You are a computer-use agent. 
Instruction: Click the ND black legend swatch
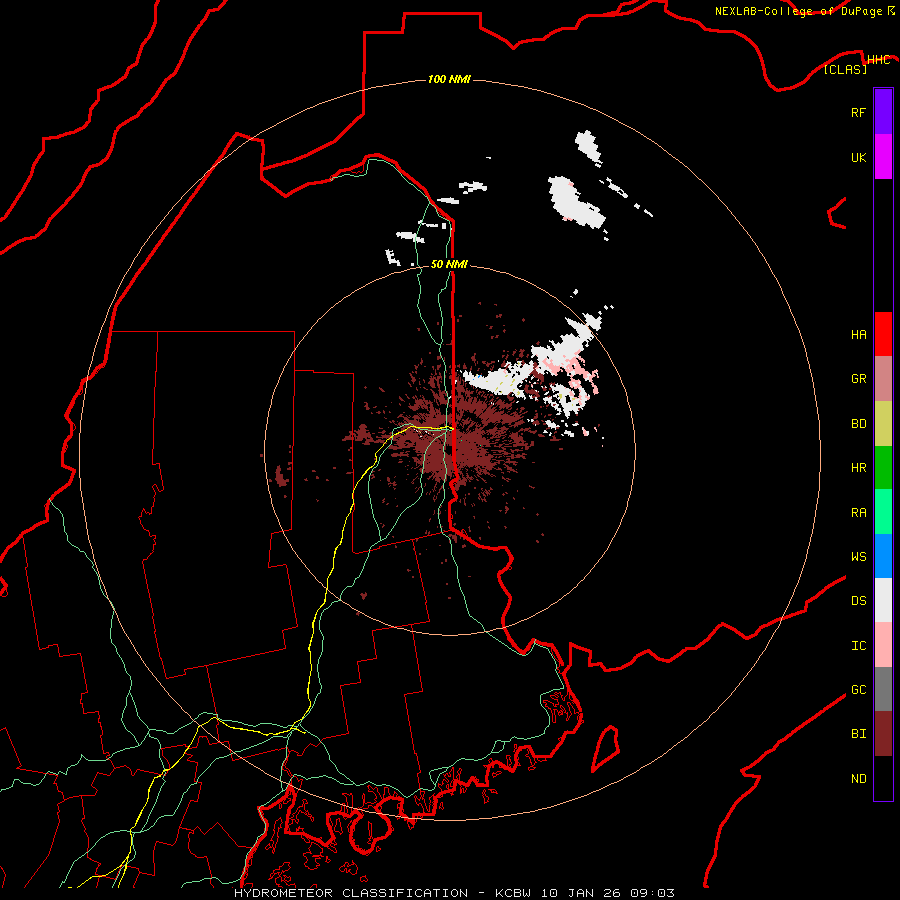pos(883,778)
